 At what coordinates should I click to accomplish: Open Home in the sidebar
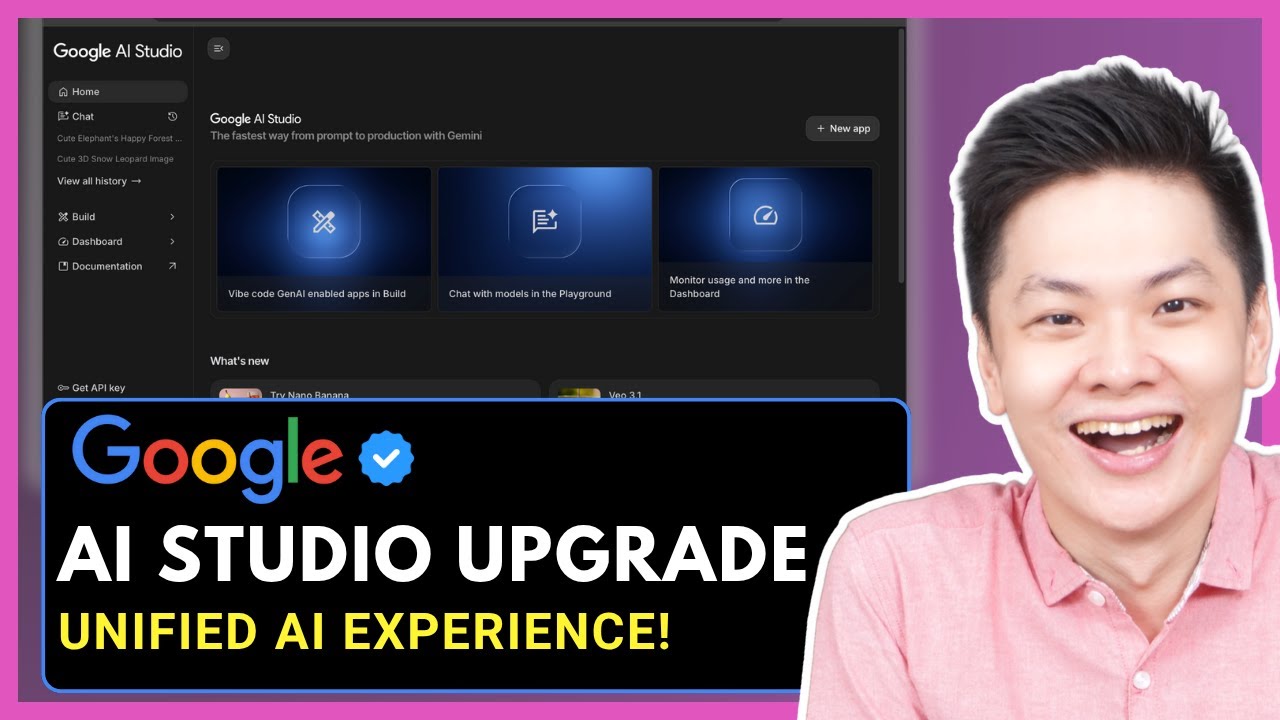[x=118, y=92]
